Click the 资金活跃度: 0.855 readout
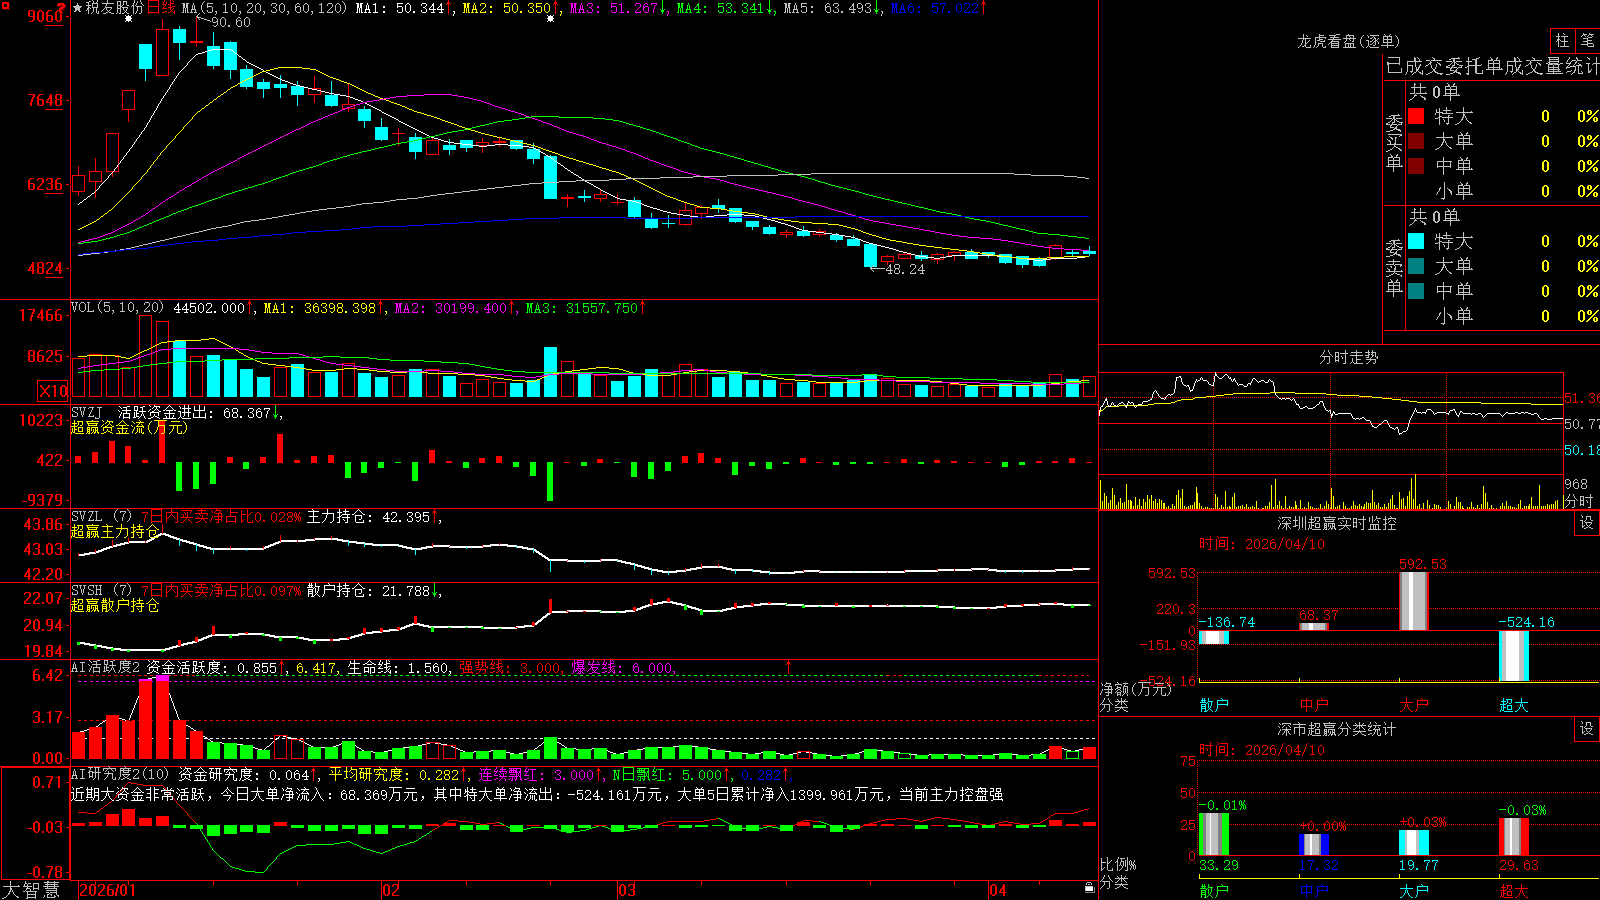The image size is (1600, 900). pyautogui.click(x=212, y=667)
